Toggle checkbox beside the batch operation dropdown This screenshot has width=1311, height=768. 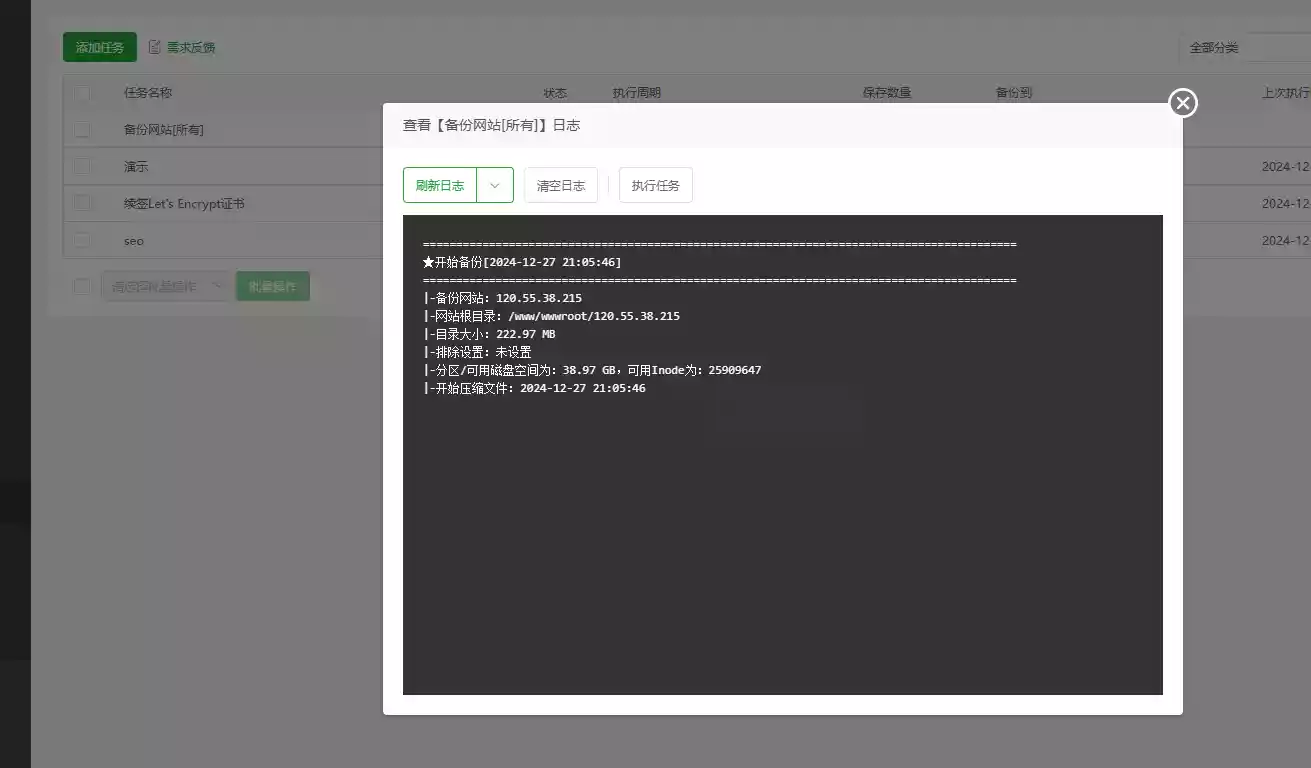[82, 287]
